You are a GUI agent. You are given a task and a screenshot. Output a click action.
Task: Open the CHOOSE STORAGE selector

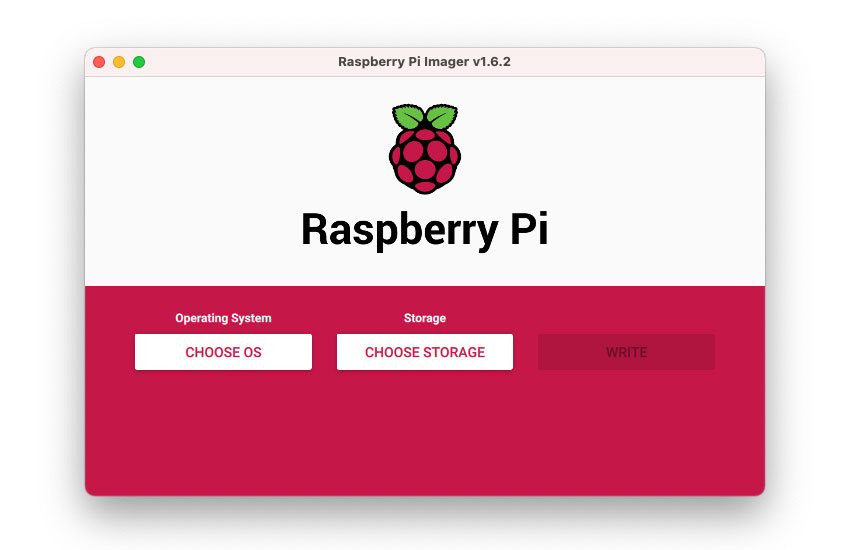(x=424, y=352)
